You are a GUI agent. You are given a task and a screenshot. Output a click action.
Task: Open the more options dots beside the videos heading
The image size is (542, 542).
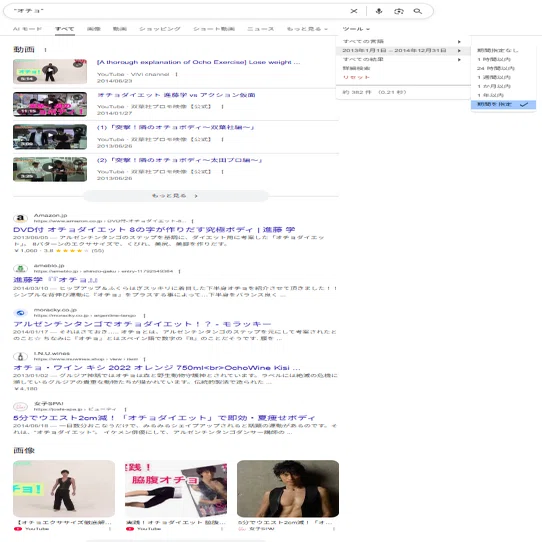click(45, 50)
